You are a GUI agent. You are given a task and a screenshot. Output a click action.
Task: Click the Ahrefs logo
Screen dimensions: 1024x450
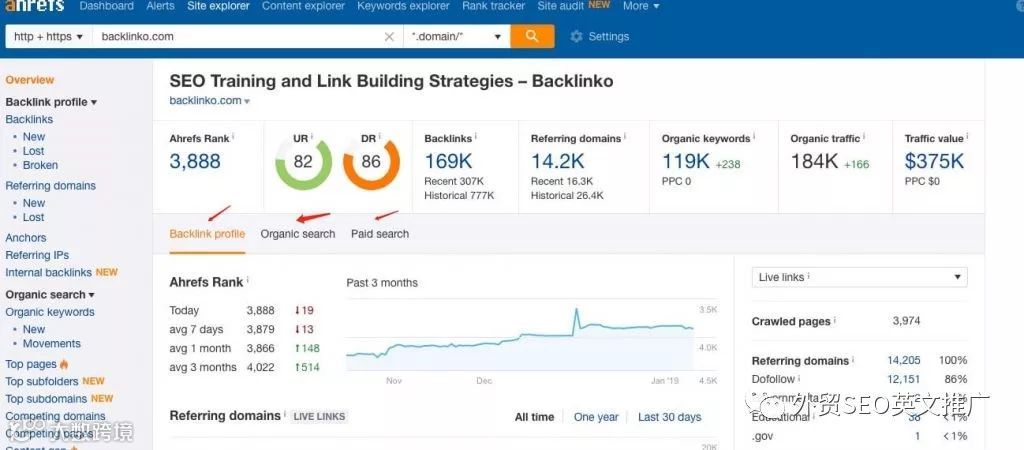(x=35, y=6)
